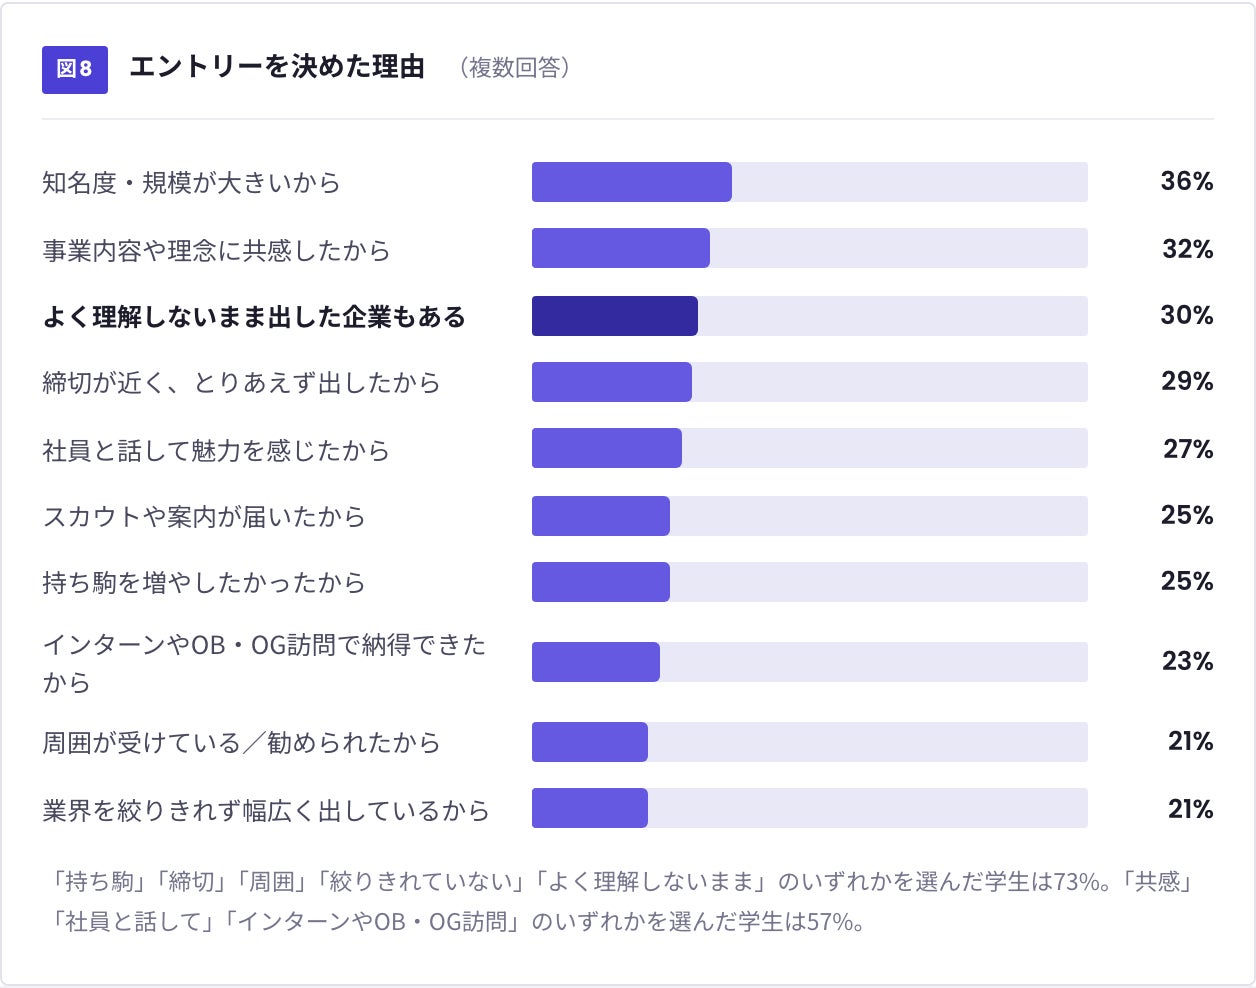Click the footnote line mentioning 57%
Viewport: 1256px width, 988px height.
[457, 921]
